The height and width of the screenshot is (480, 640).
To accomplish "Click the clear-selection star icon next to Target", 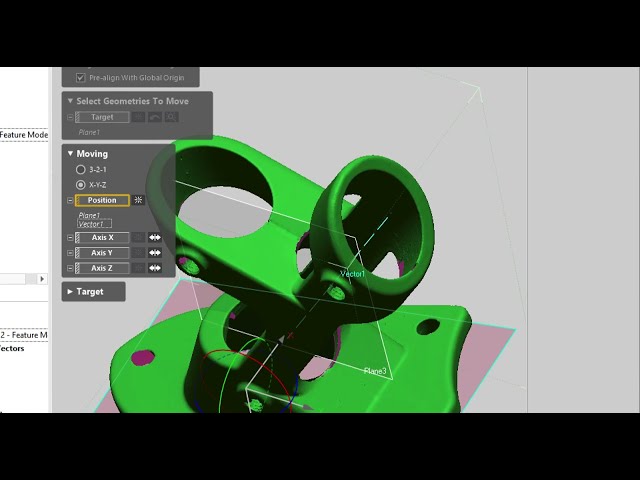I will point(138,117).
